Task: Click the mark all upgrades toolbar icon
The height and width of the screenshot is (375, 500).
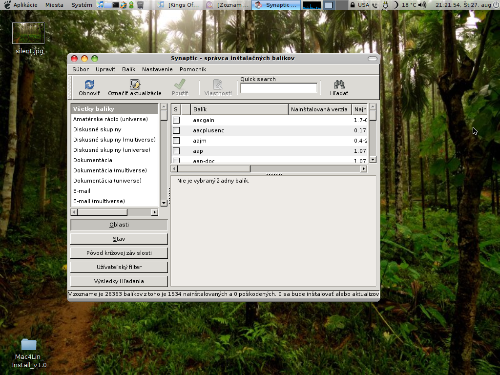Action: pos(135,84)
